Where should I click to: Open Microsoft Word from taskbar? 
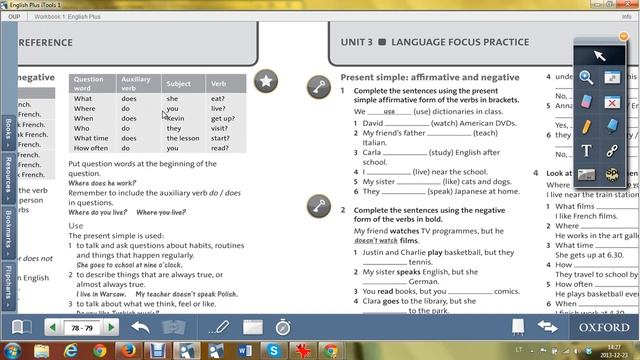pos(245,351)
